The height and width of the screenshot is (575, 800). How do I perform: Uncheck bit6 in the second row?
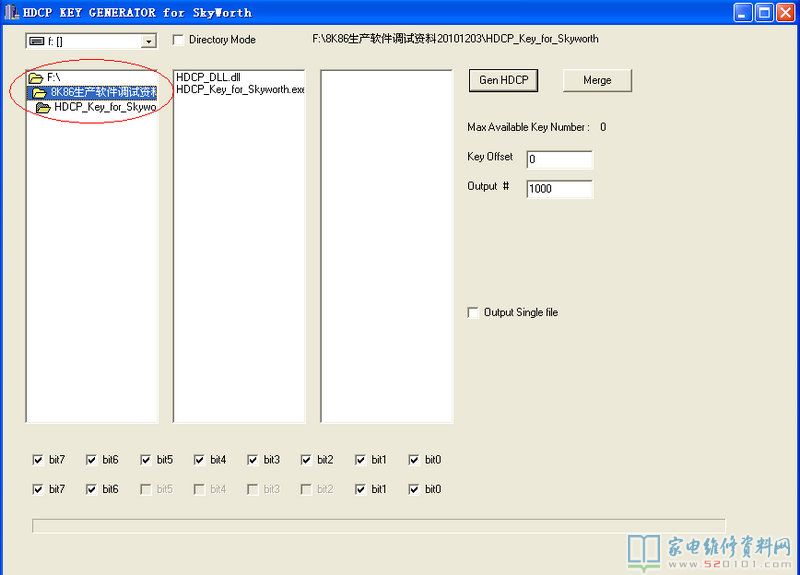[x=91, y=489]
